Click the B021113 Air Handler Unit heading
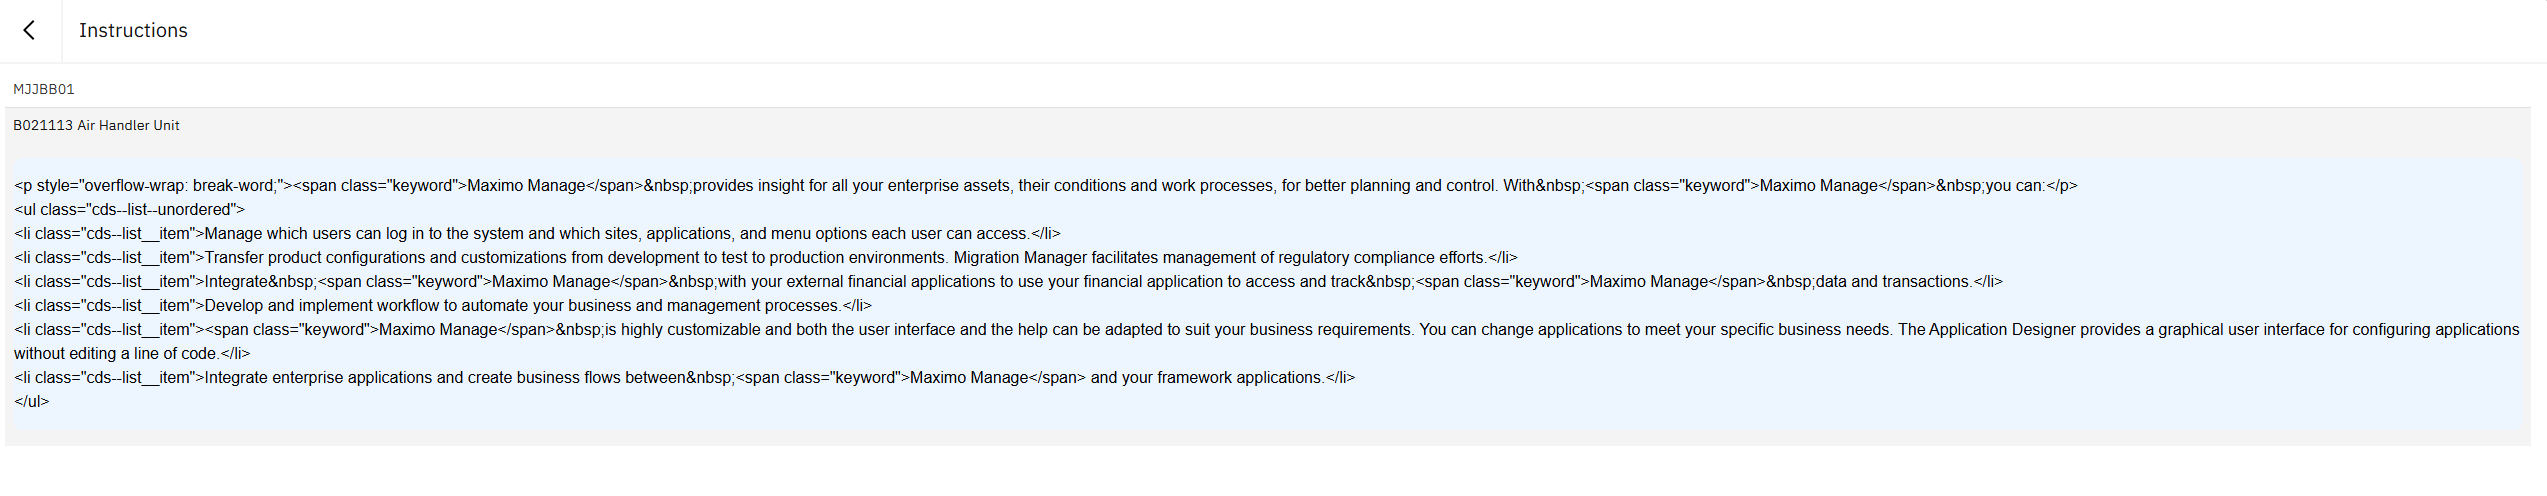Image resolution: width=2547 pixels, height=496 pixels. click(x=96, y=126)
